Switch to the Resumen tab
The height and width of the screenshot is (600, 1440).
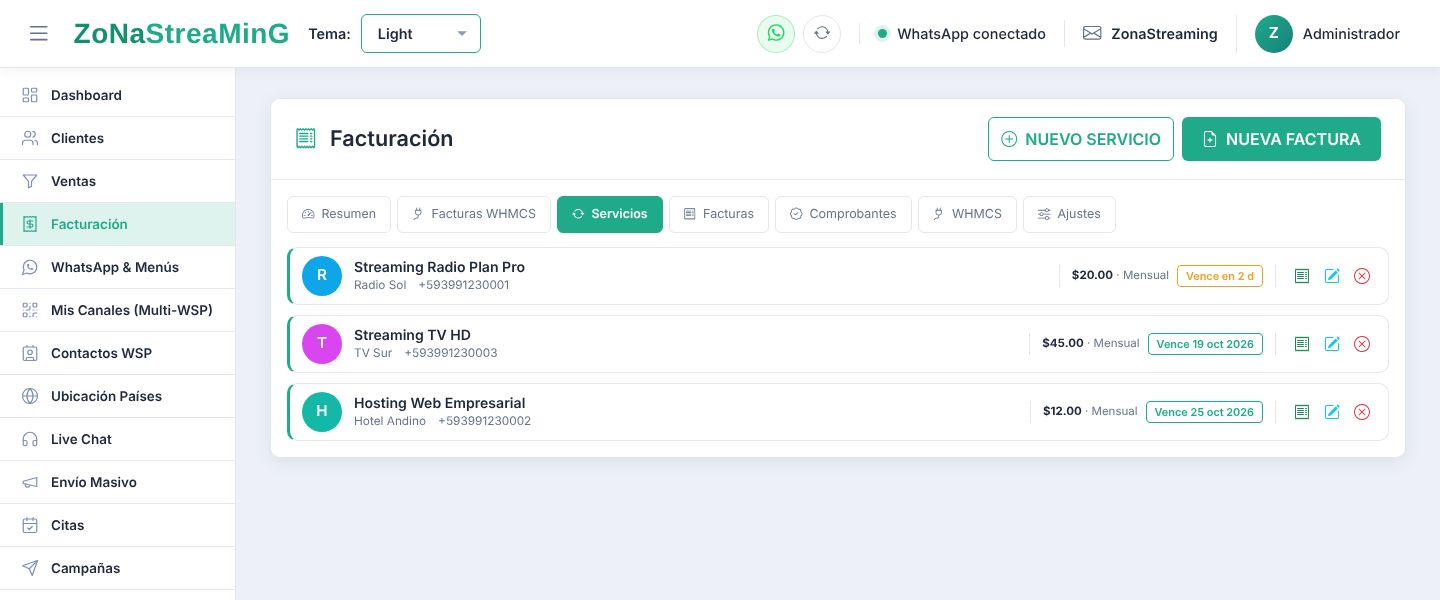click(339, 214)
